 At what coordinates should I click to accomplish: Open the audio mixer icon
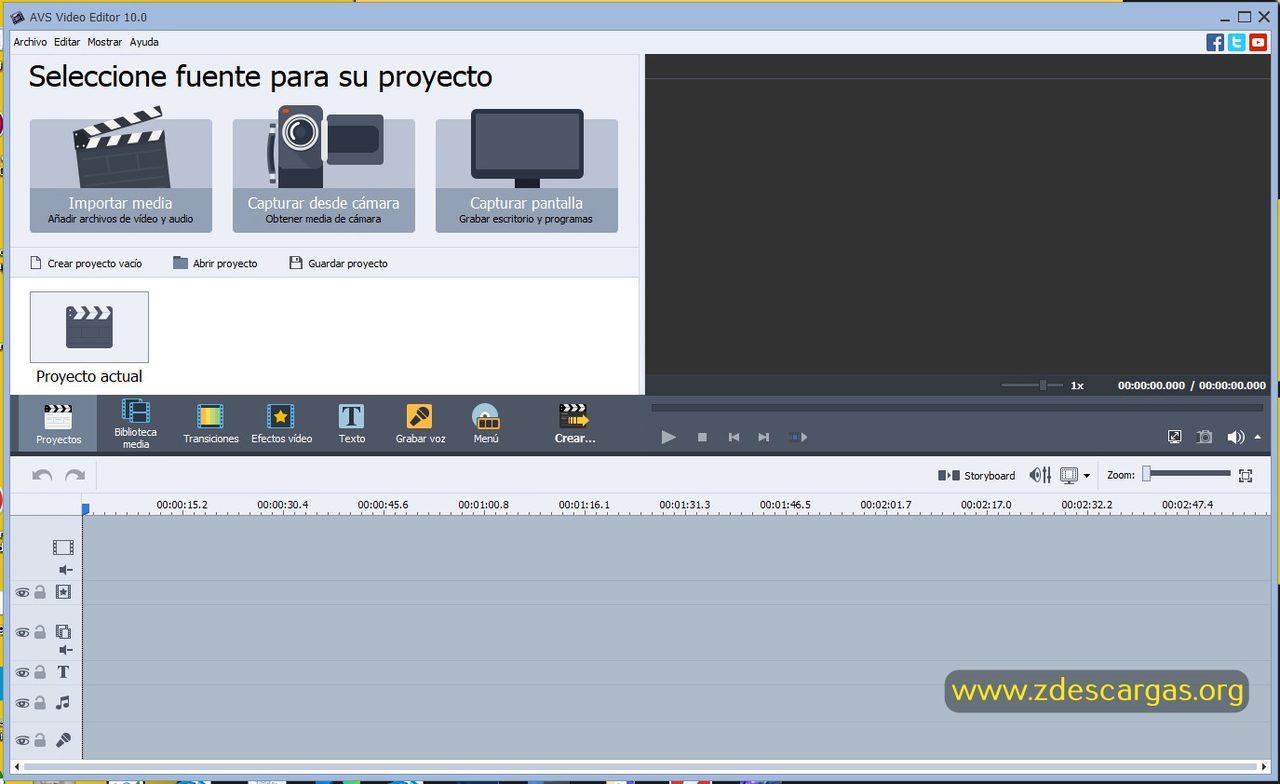1040,475
